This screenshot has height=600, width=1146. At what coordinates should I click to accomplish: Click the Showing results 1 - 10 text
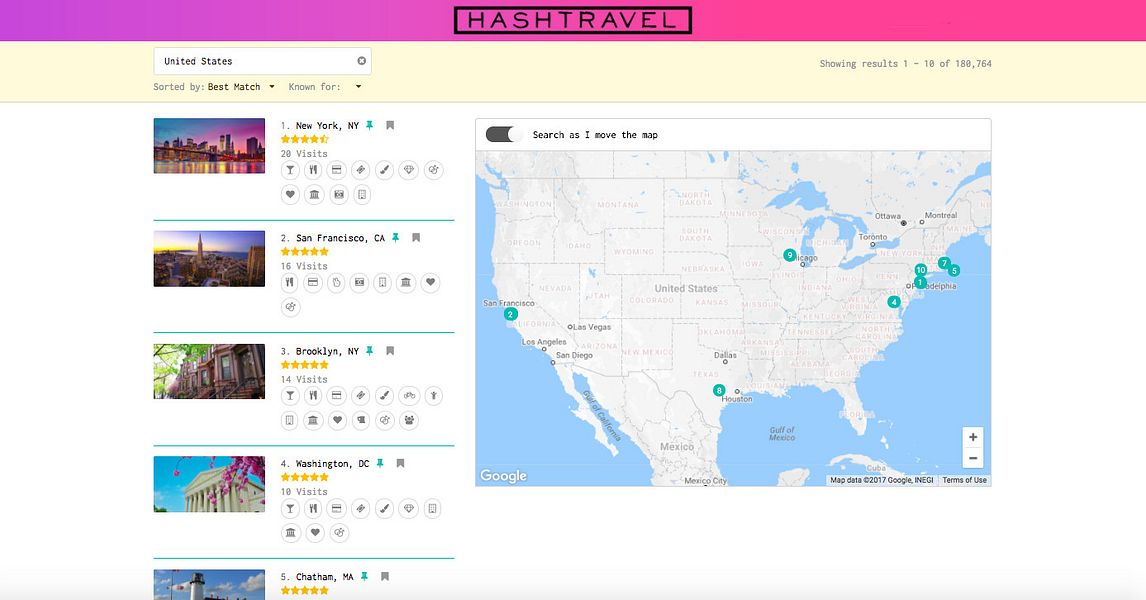click(906, 64)
